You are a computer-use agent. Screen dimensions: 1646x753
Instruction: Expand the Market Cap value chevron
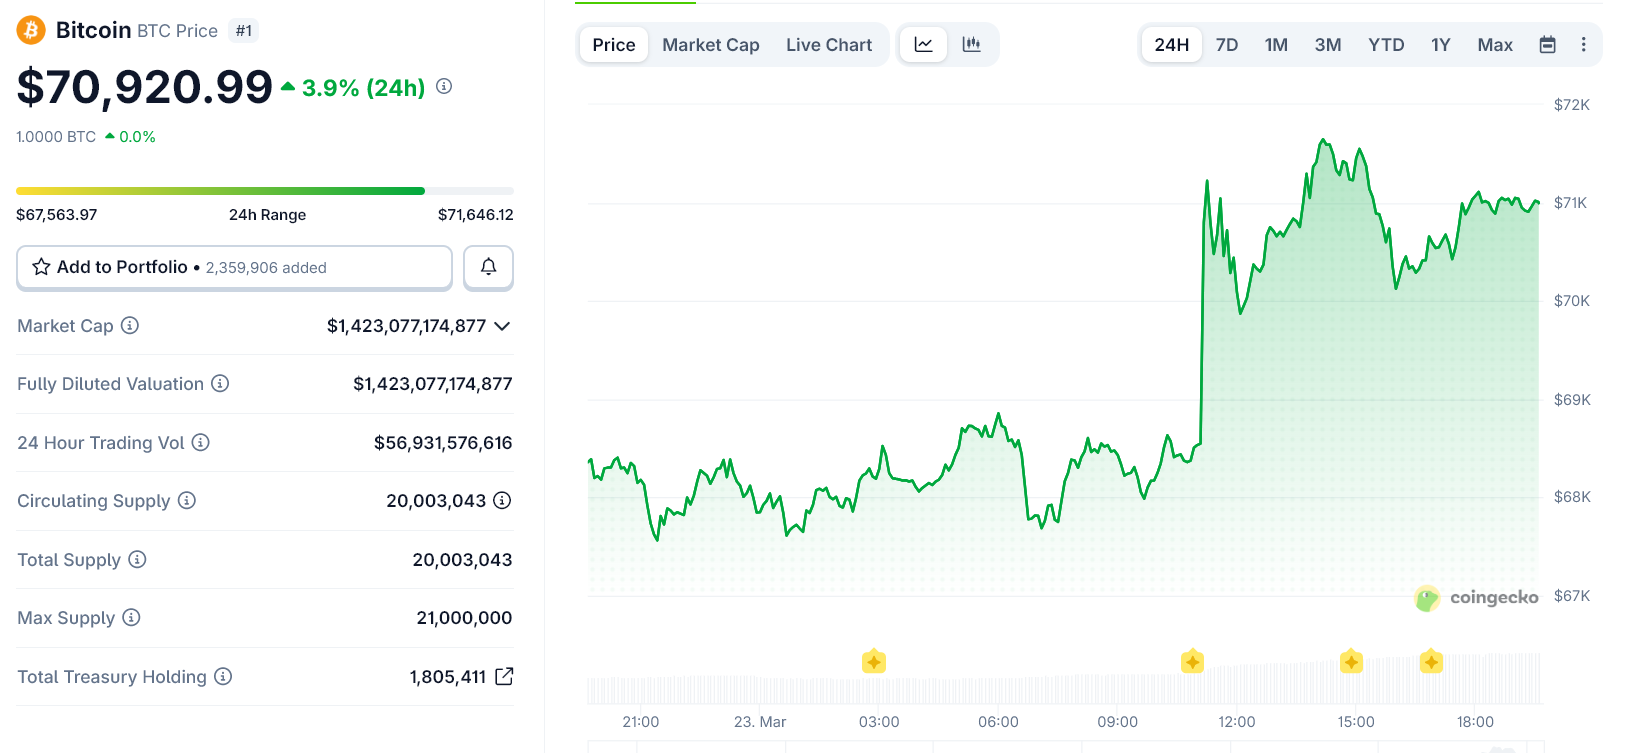(502, 326)
